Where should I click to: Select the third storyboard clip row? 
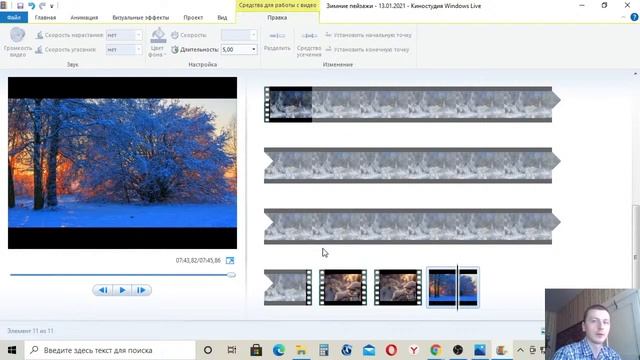pos(411,227)
